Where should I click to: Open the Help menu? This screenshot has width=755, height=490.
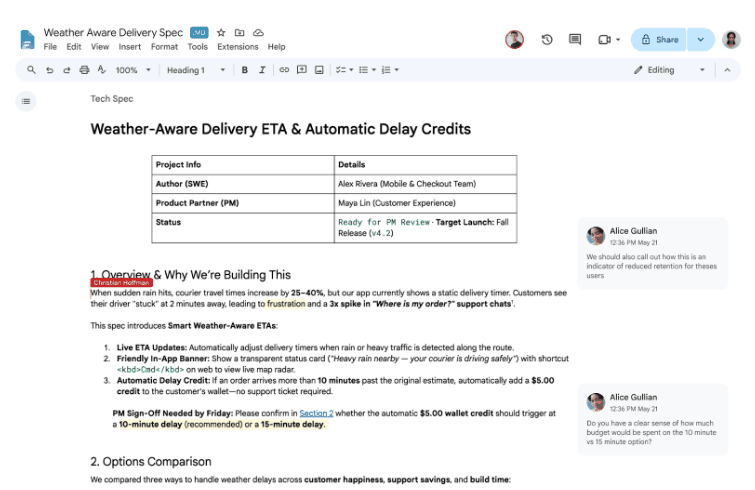tap(276, 47)
